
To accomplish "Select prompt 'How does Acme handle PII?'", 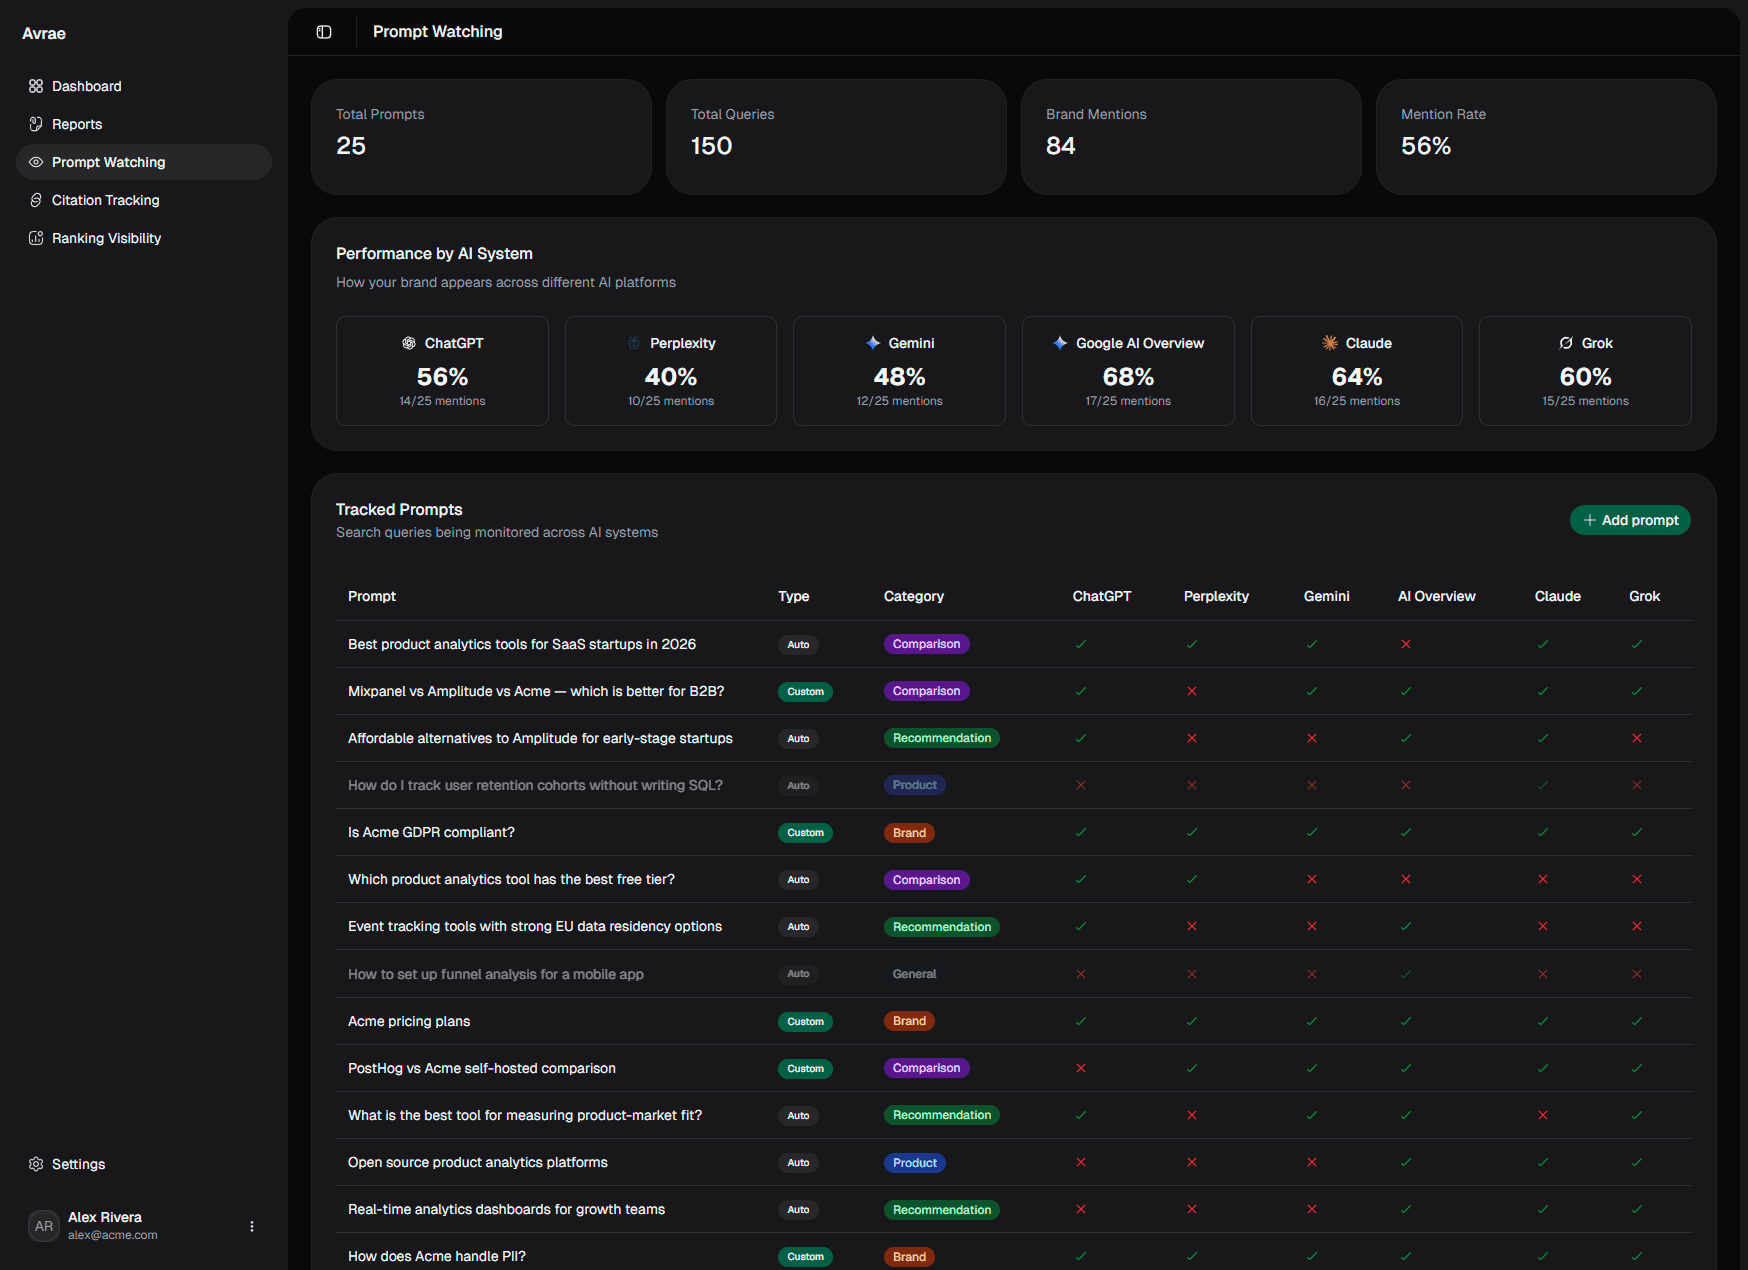I will 437,1256.
